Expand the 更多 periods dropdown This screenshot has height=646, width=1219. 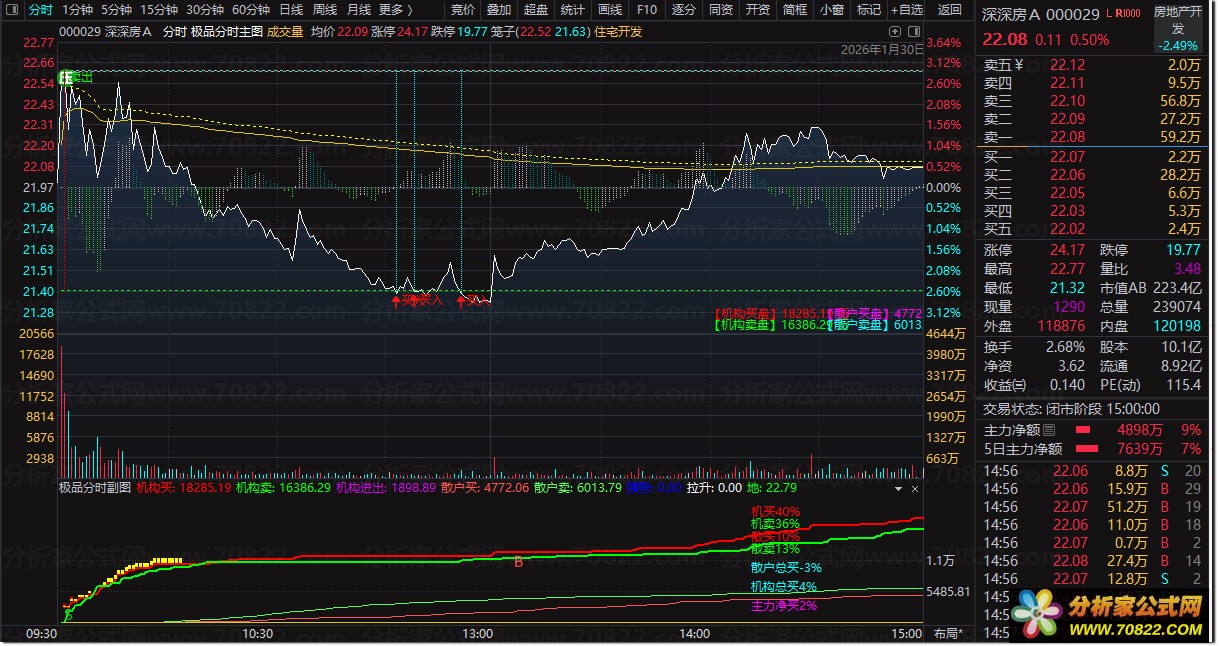pyautogui.click(x=396, y=9)
